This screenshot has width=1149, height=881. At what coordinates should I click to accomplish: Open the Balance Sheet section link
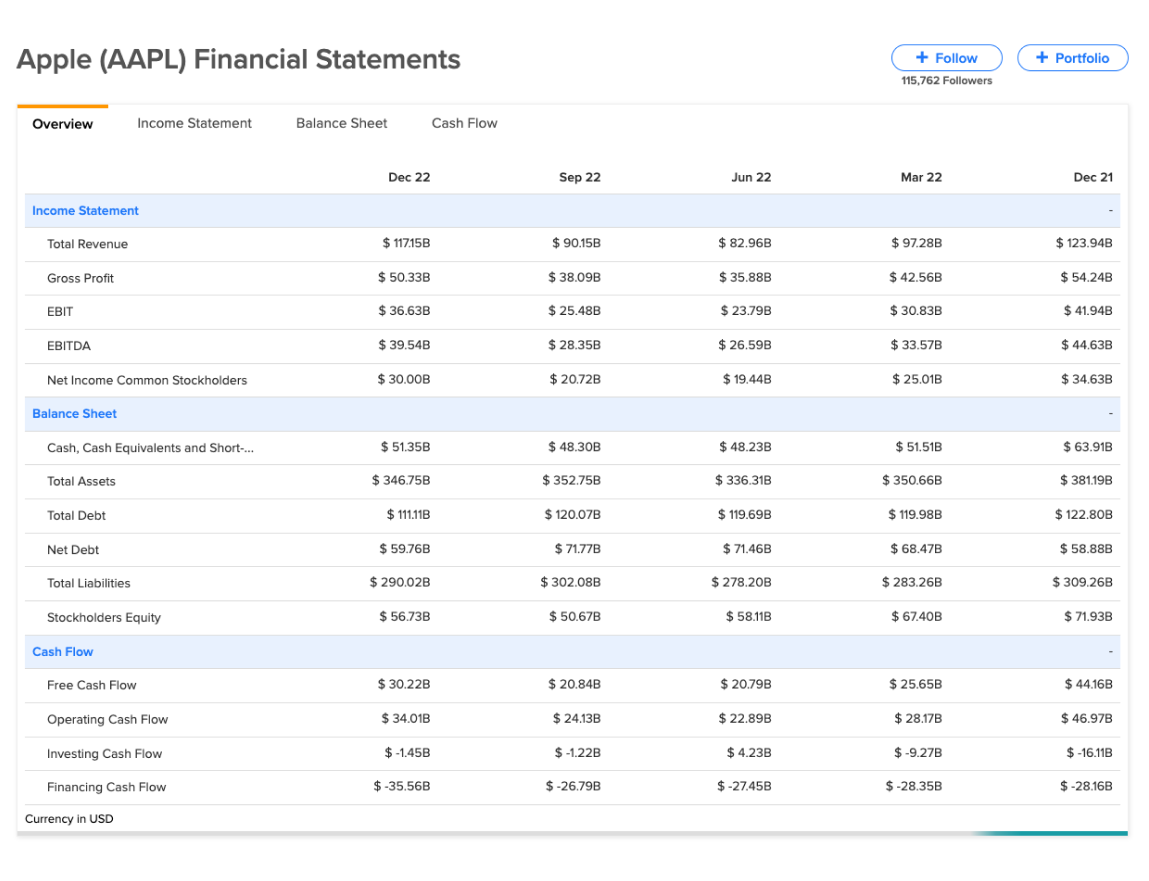point(74,413)
